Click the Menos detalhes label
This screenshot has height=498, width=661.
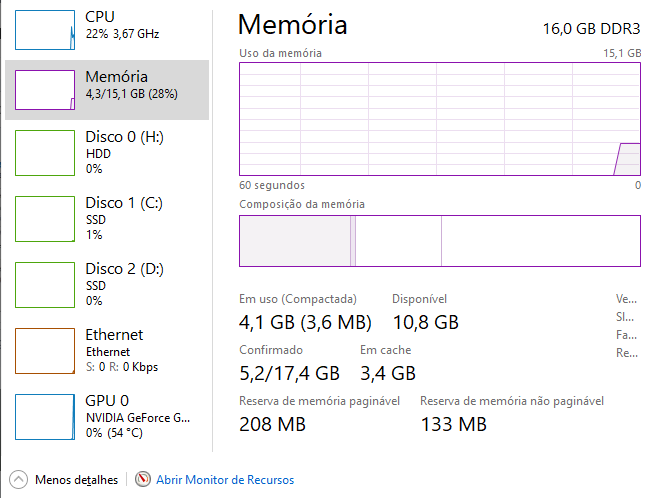pos(76,480)
